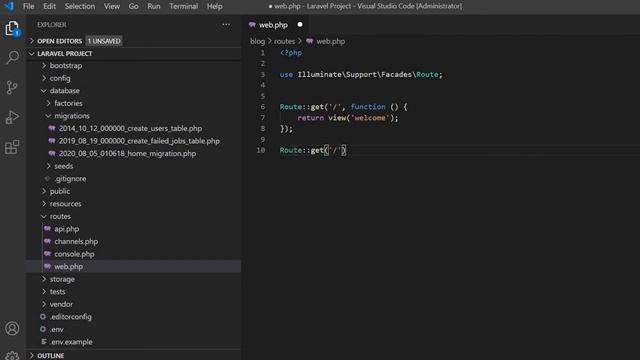Open the File menu
This screenshot has height=360, width=640.
click(x=29, y=6)
